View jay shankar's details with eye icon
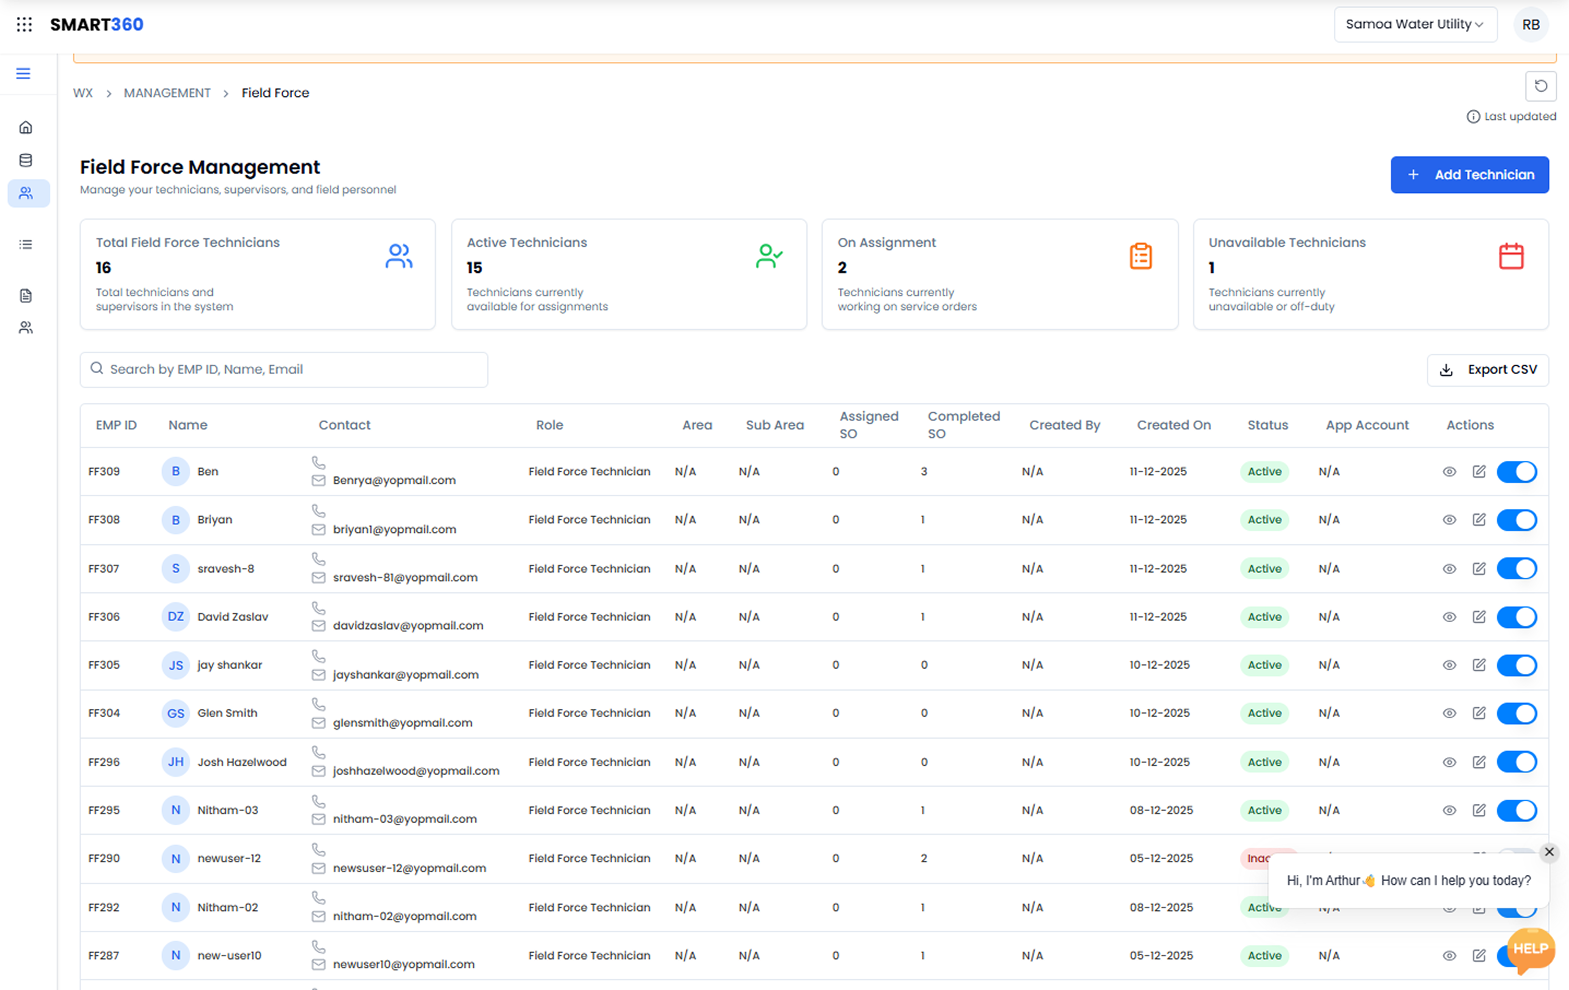The width and height of the screenshot is (1569, 990). (x=1449, y=665)
